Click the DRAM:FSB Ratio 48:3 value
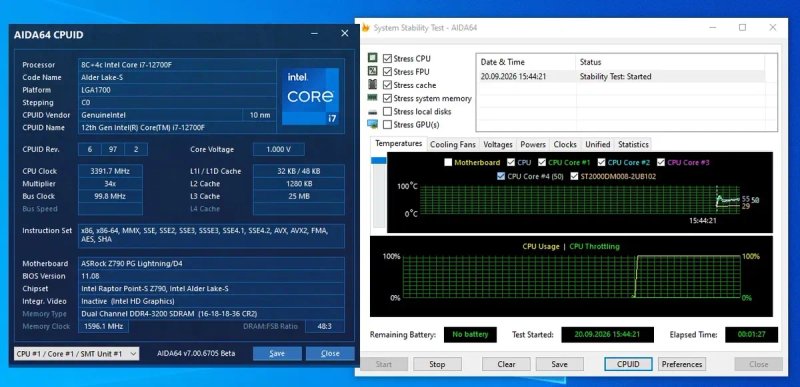The height and width of the screenshot is (387, 800). click(324, 326)
